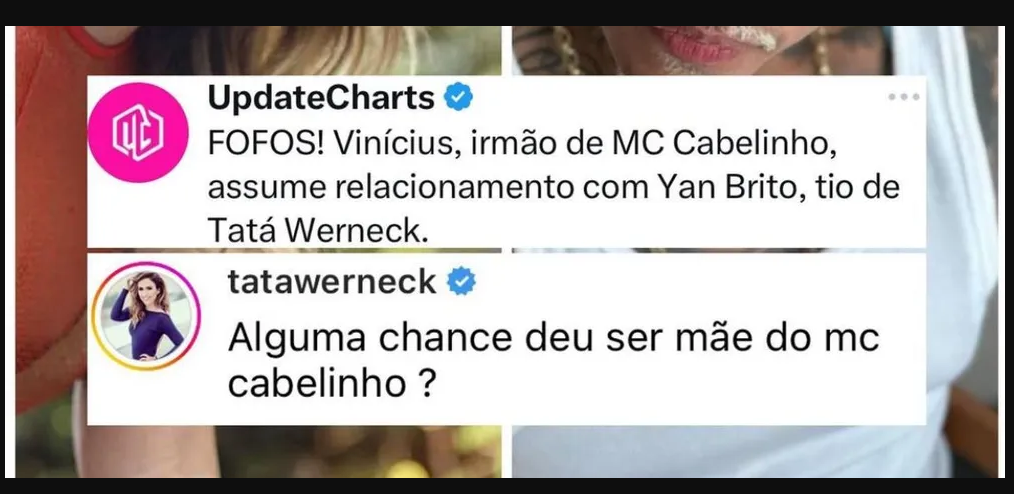Click the verified badge beside UpdateCharts
The height and width of the screenshot is (494, 1014).
[x=458, y=98]
